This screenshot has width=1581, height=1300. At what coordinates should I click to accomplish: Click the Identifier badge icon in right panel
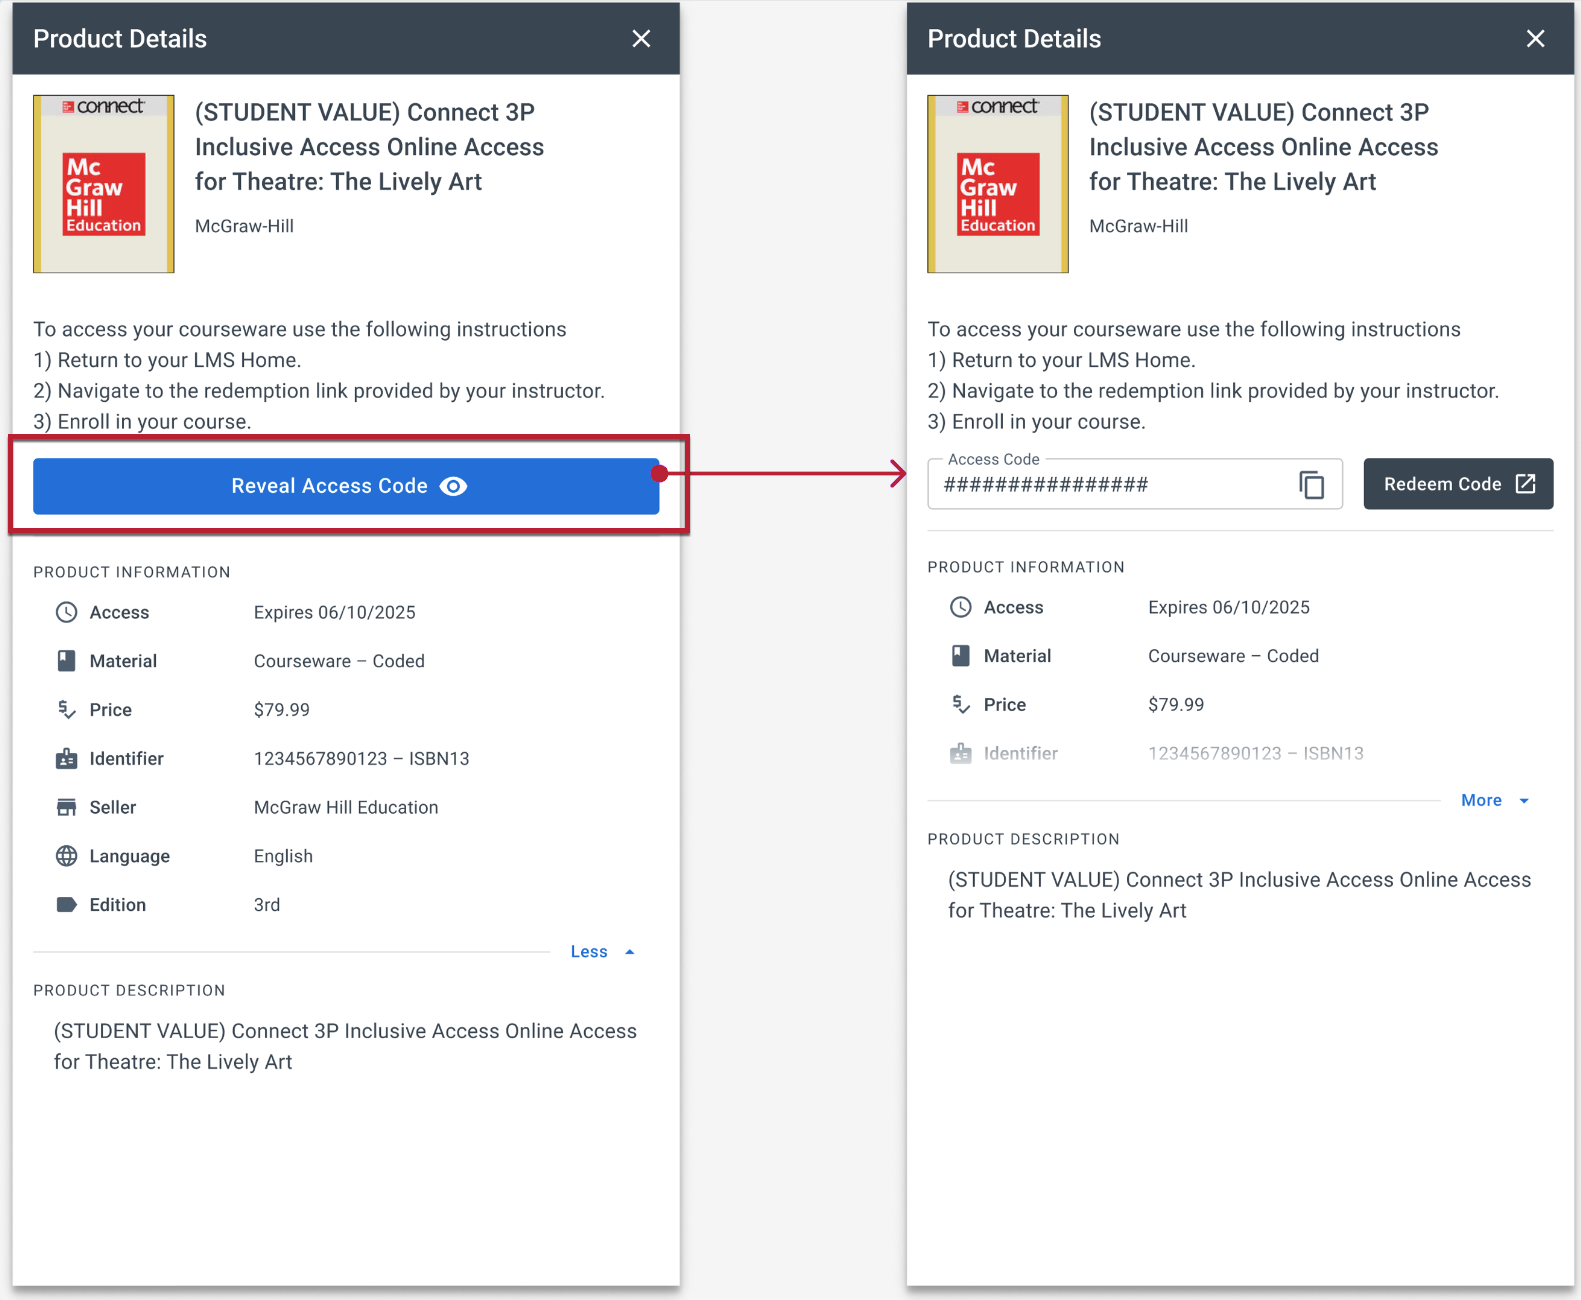[960, 753]
